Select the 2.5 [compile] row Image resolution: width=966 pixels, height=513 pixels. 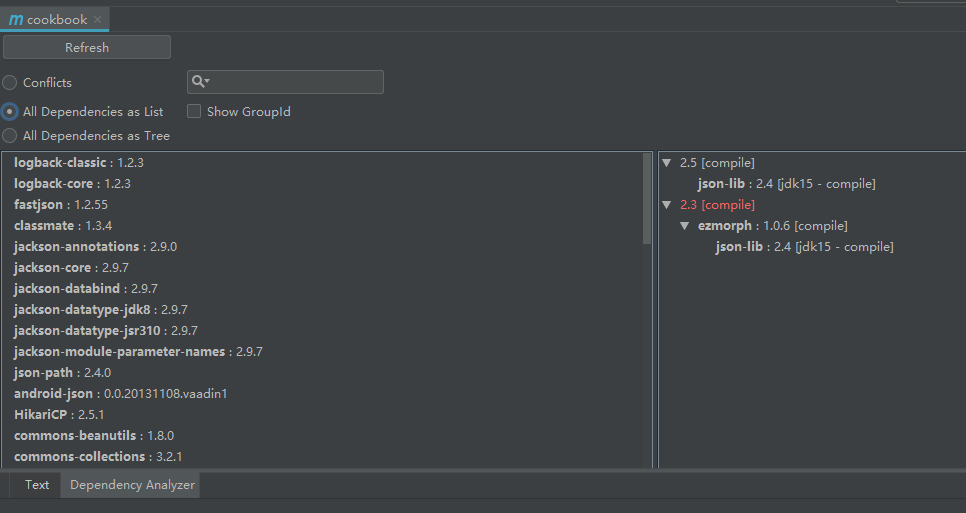[717, 163]
